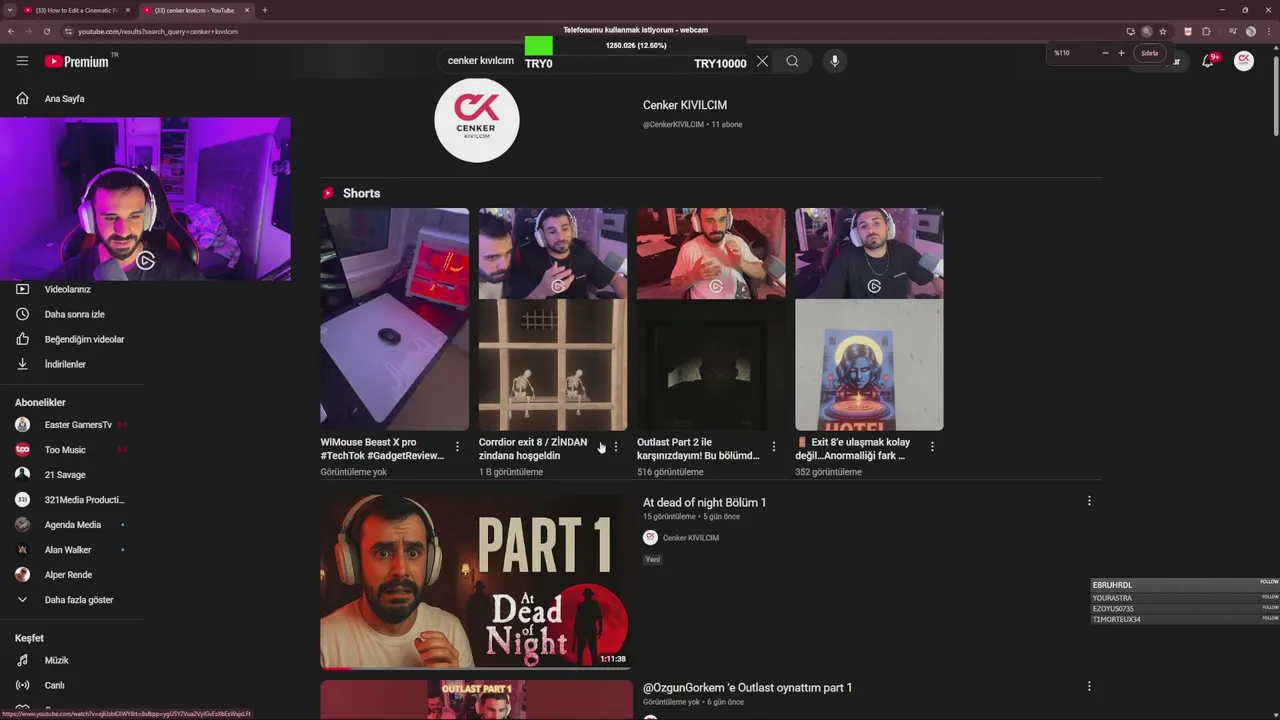The height and width of the screenshot is (720, 1280).
Task: Open the notifications bell
Action: coord(1208,61)
